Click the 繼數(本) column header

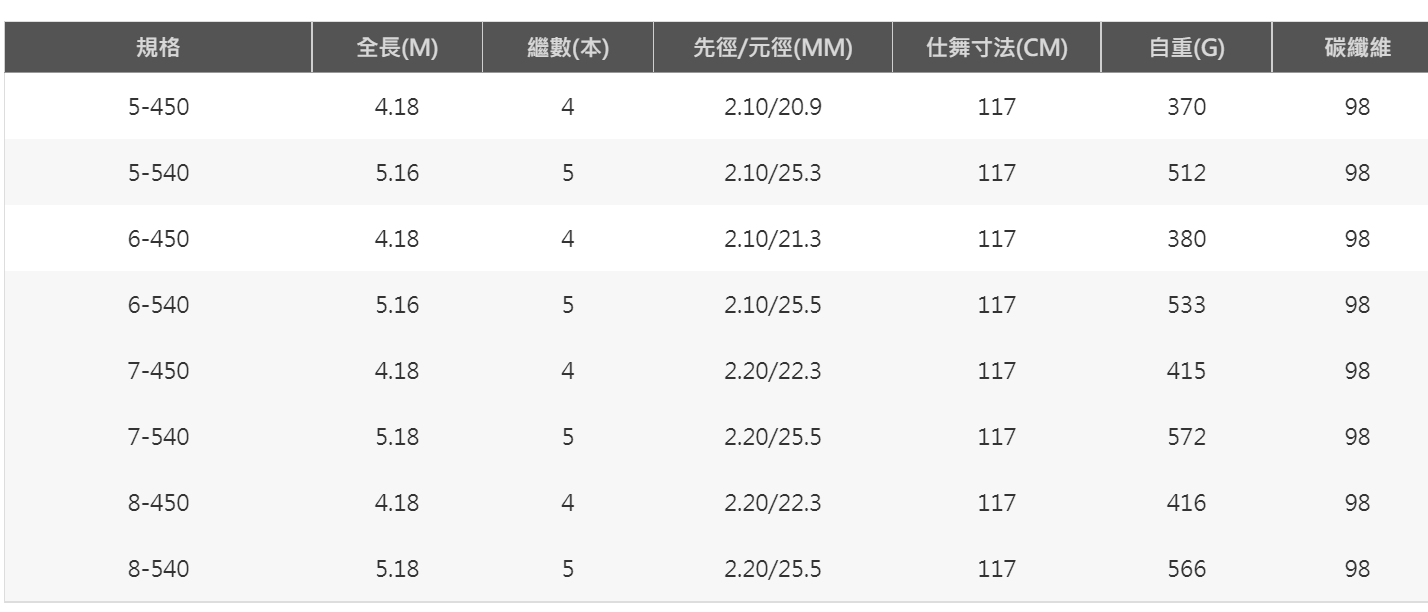(x=568, y=48)
